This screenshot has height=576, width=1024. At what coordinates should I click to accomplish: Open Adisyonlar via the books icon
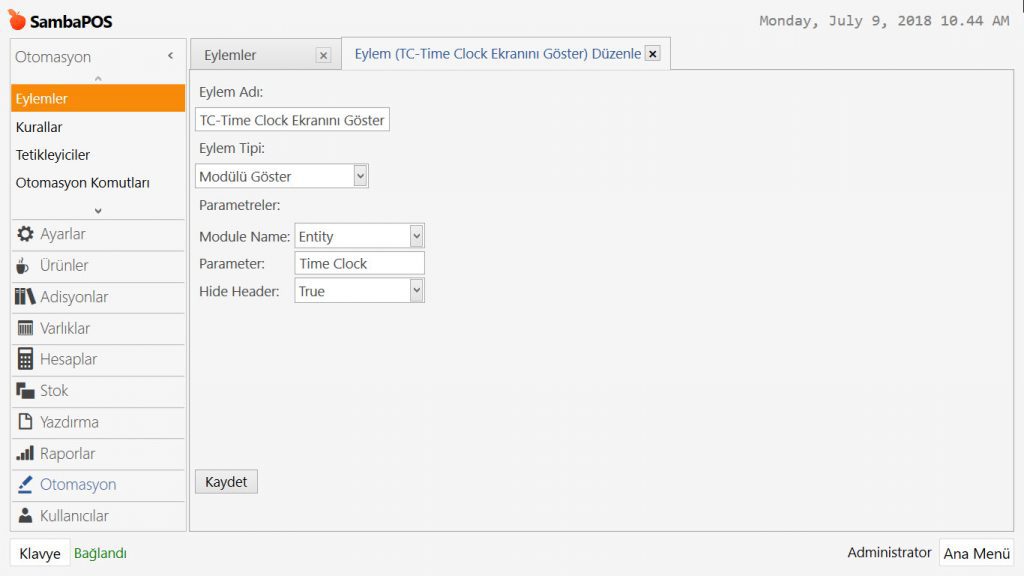tap(26, 297)
